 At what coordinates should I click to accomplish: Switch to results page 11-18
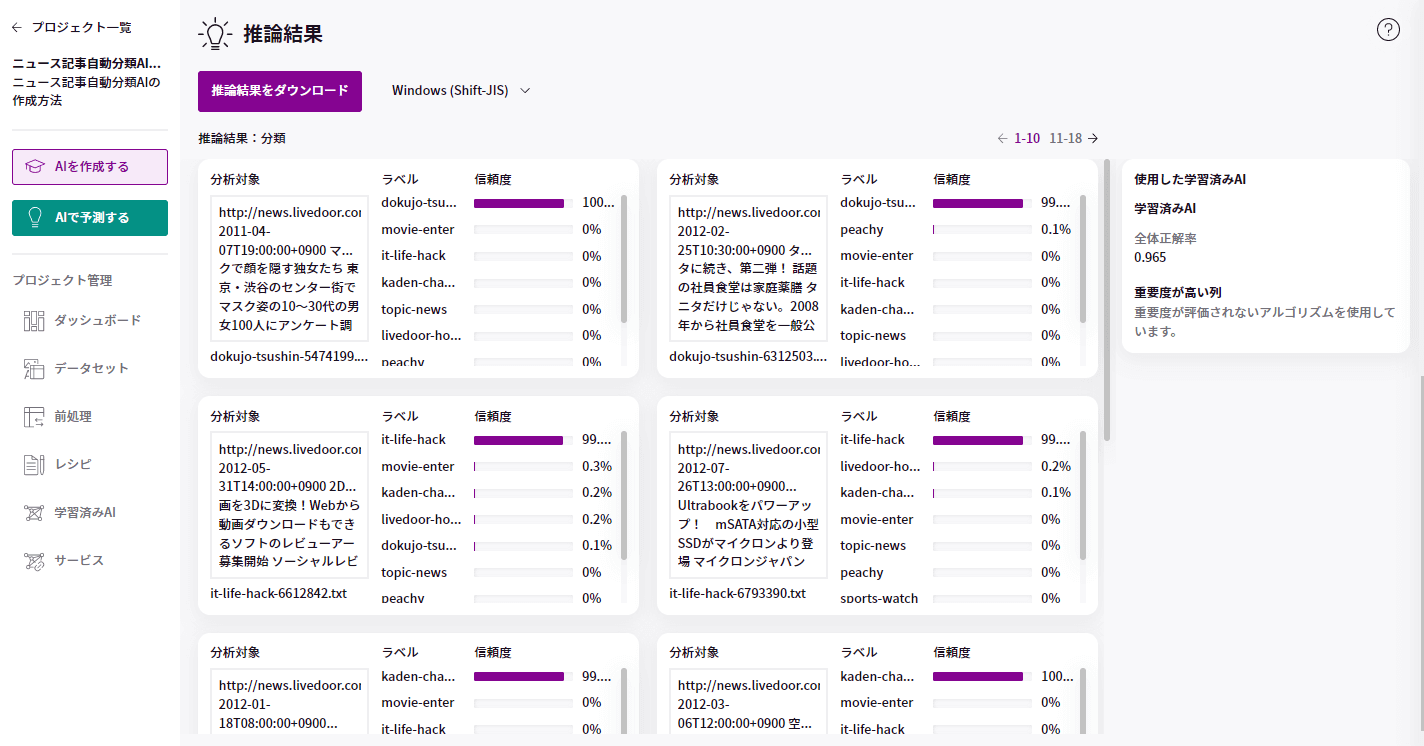click(x=1065, y=139)
